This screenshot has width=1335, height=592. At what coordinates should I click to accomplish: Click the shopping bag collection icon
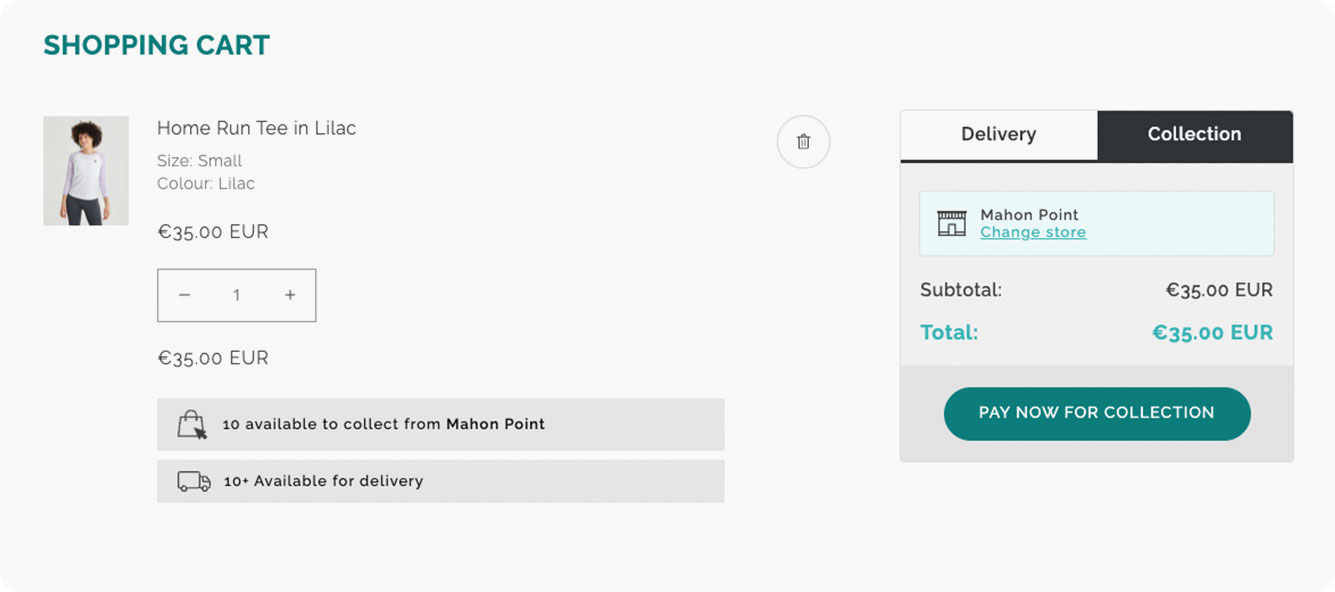click(192, 424)
